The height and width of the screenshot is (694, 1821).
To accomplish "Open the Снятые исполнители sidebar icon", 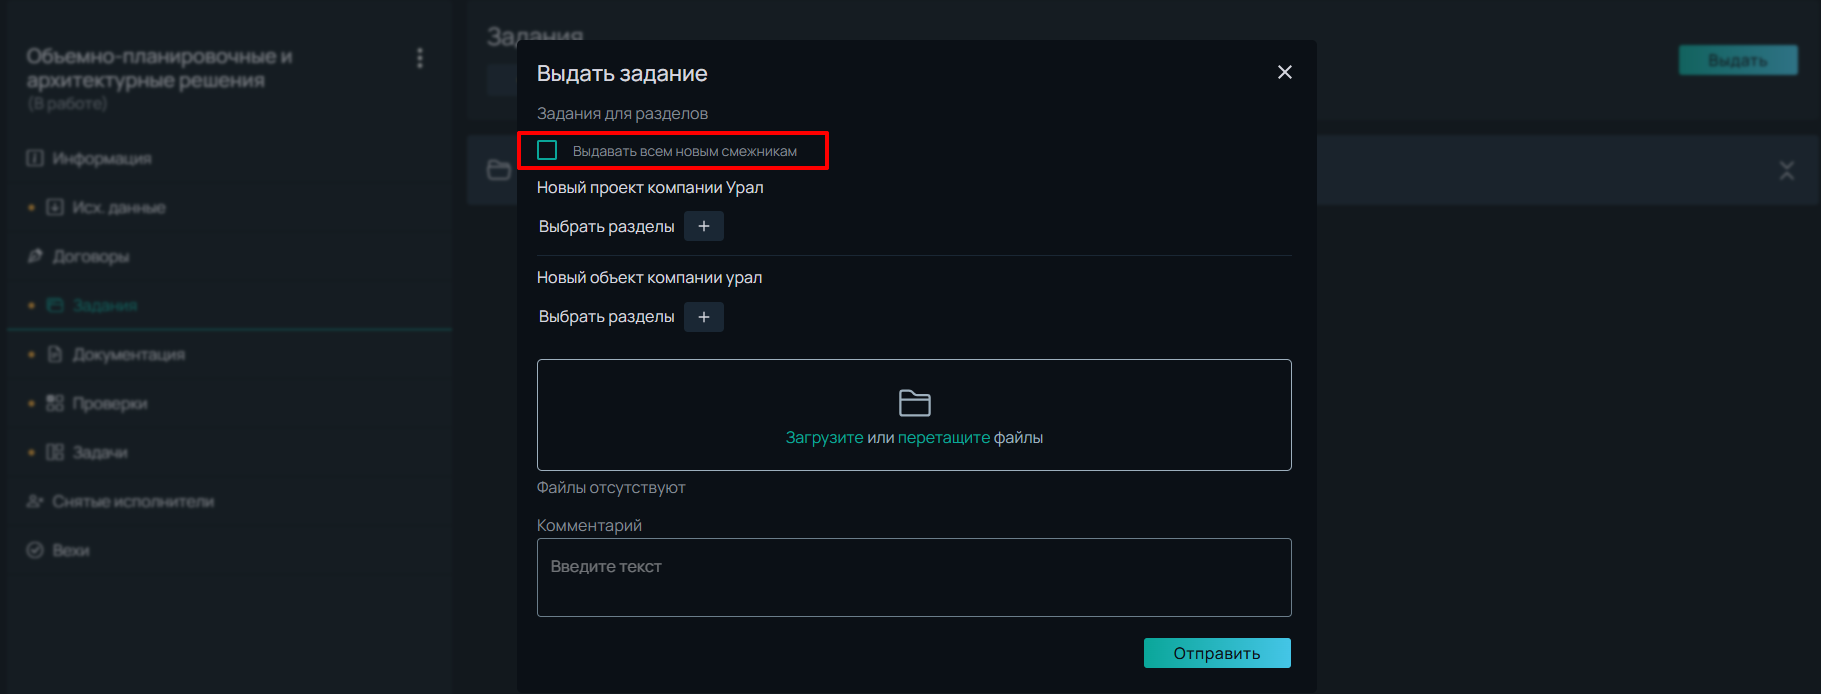I will (x=35, y=501).
